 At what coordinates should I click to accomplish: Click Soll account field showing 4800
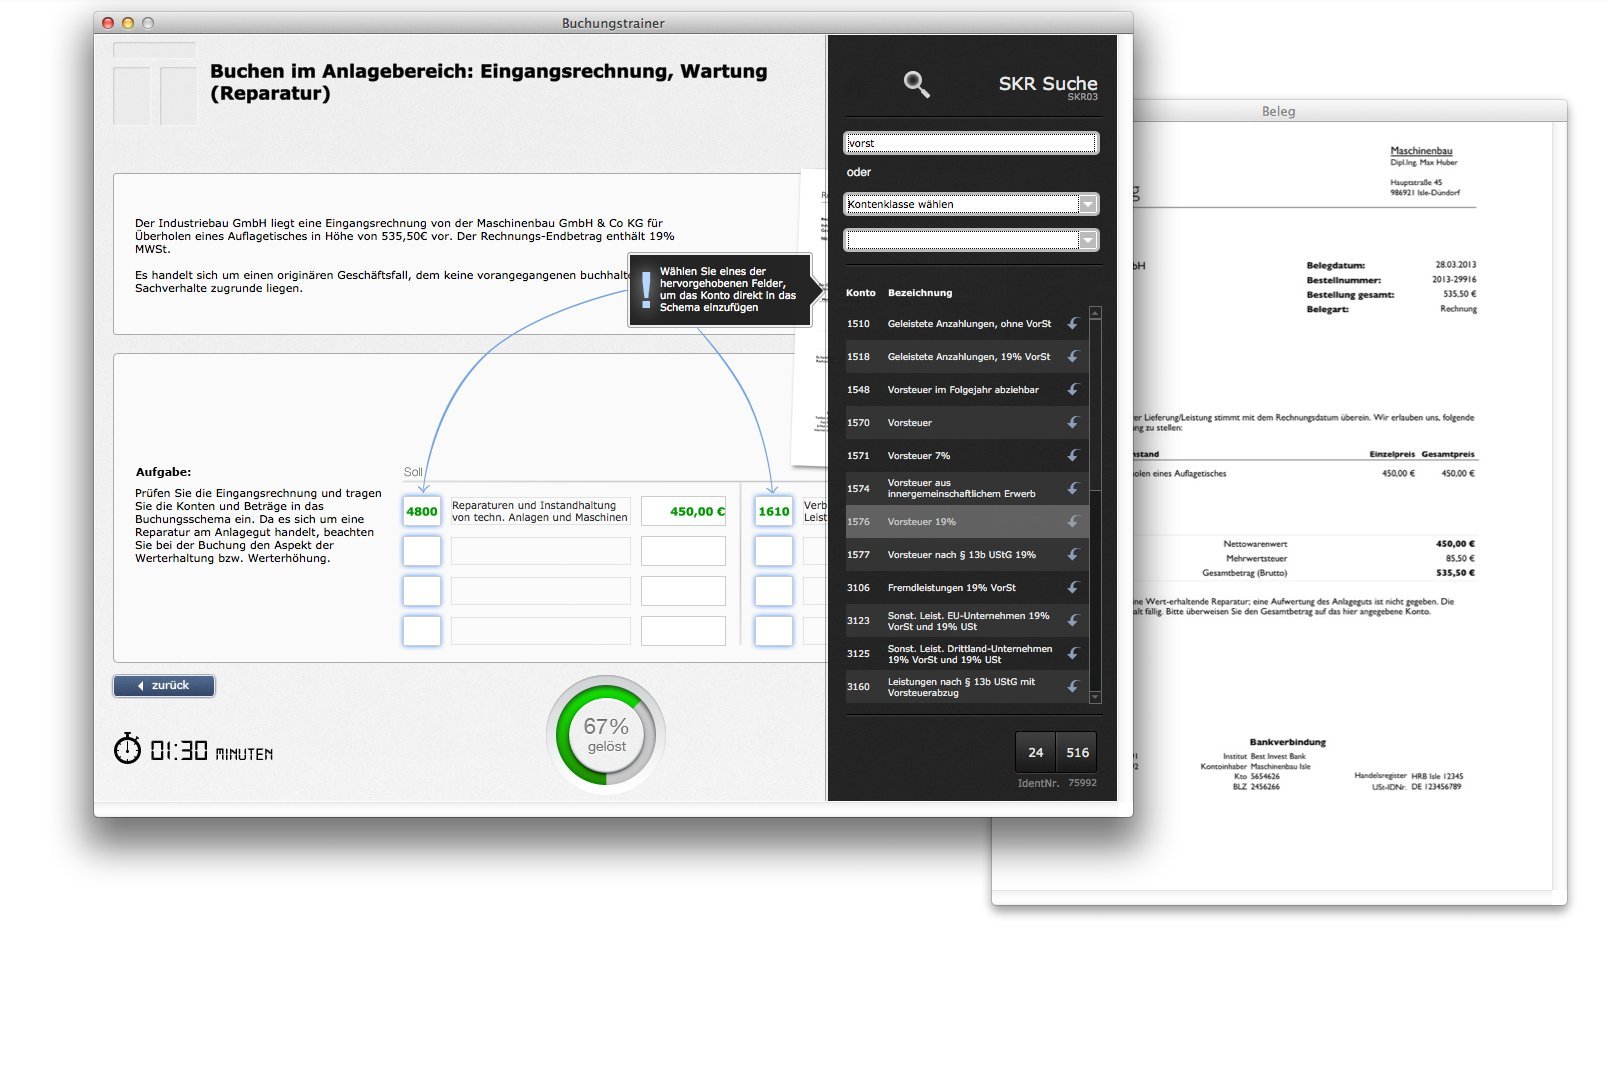pyautogui.click(x=422, y=511)
